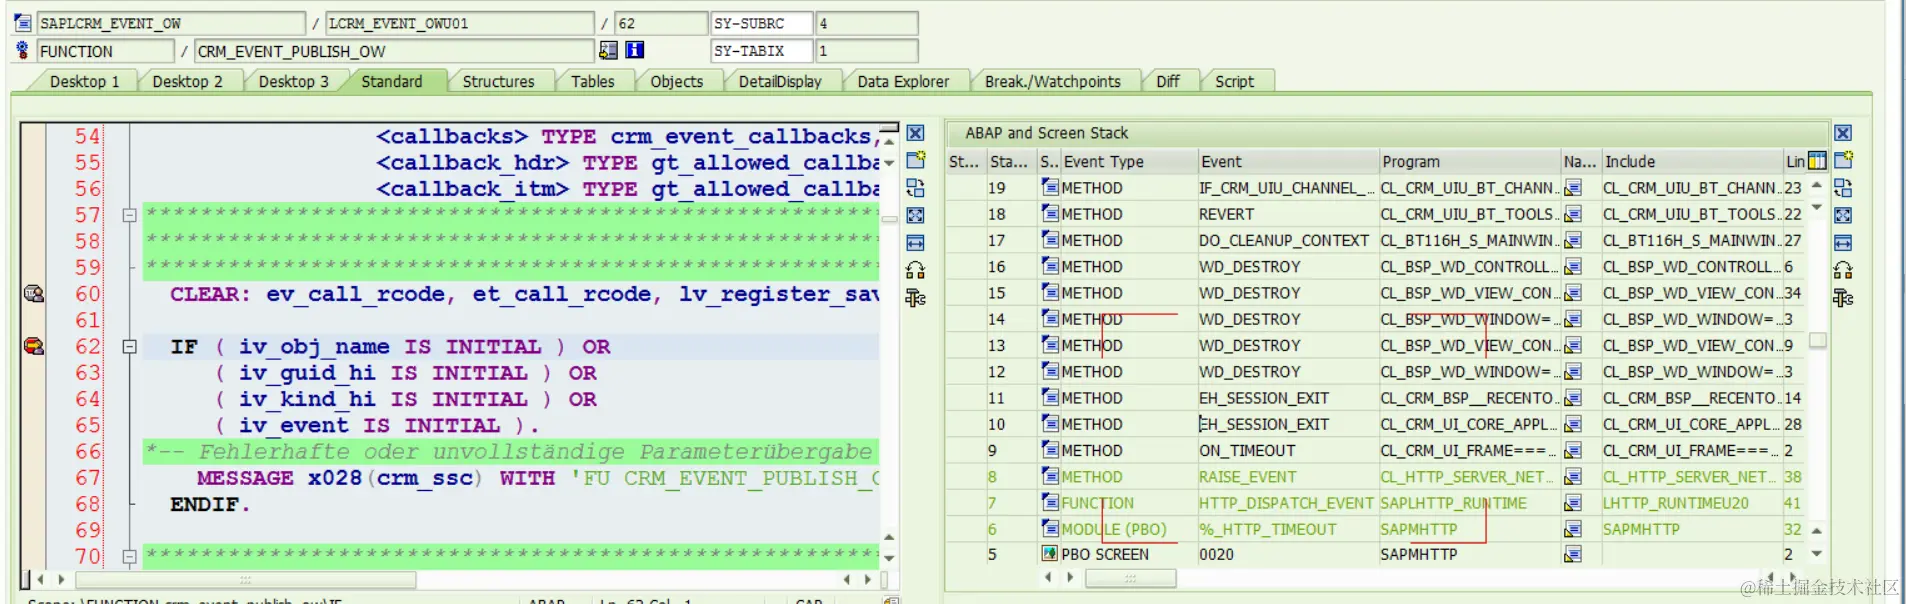The width and height of the screenshot is (1906, 604).
Task: Toggle the breakpoint on line 62
Action: (x=33, y=346)
